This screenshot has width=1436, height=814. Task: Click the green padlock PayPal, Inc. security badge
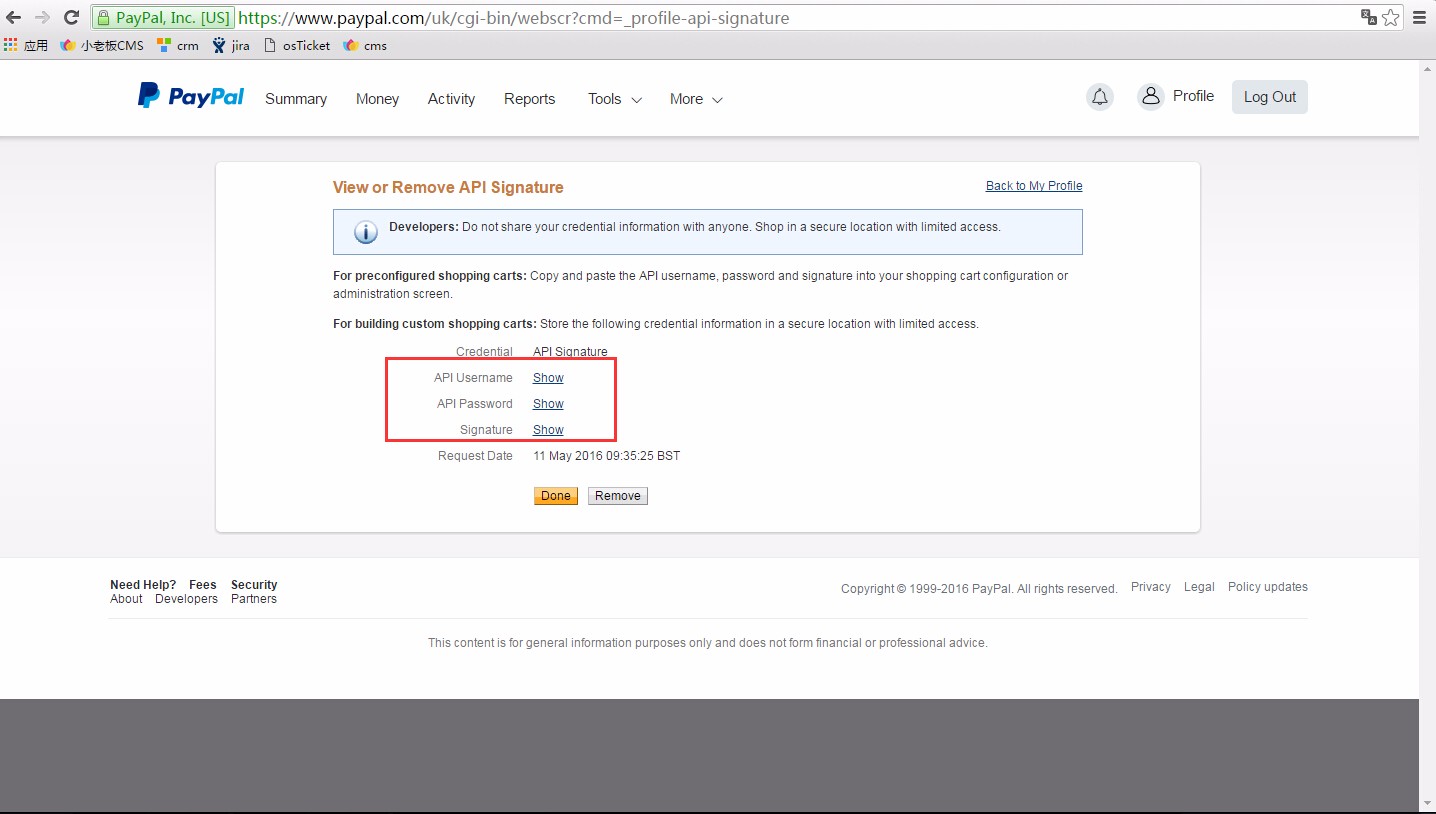coord(163,18)
